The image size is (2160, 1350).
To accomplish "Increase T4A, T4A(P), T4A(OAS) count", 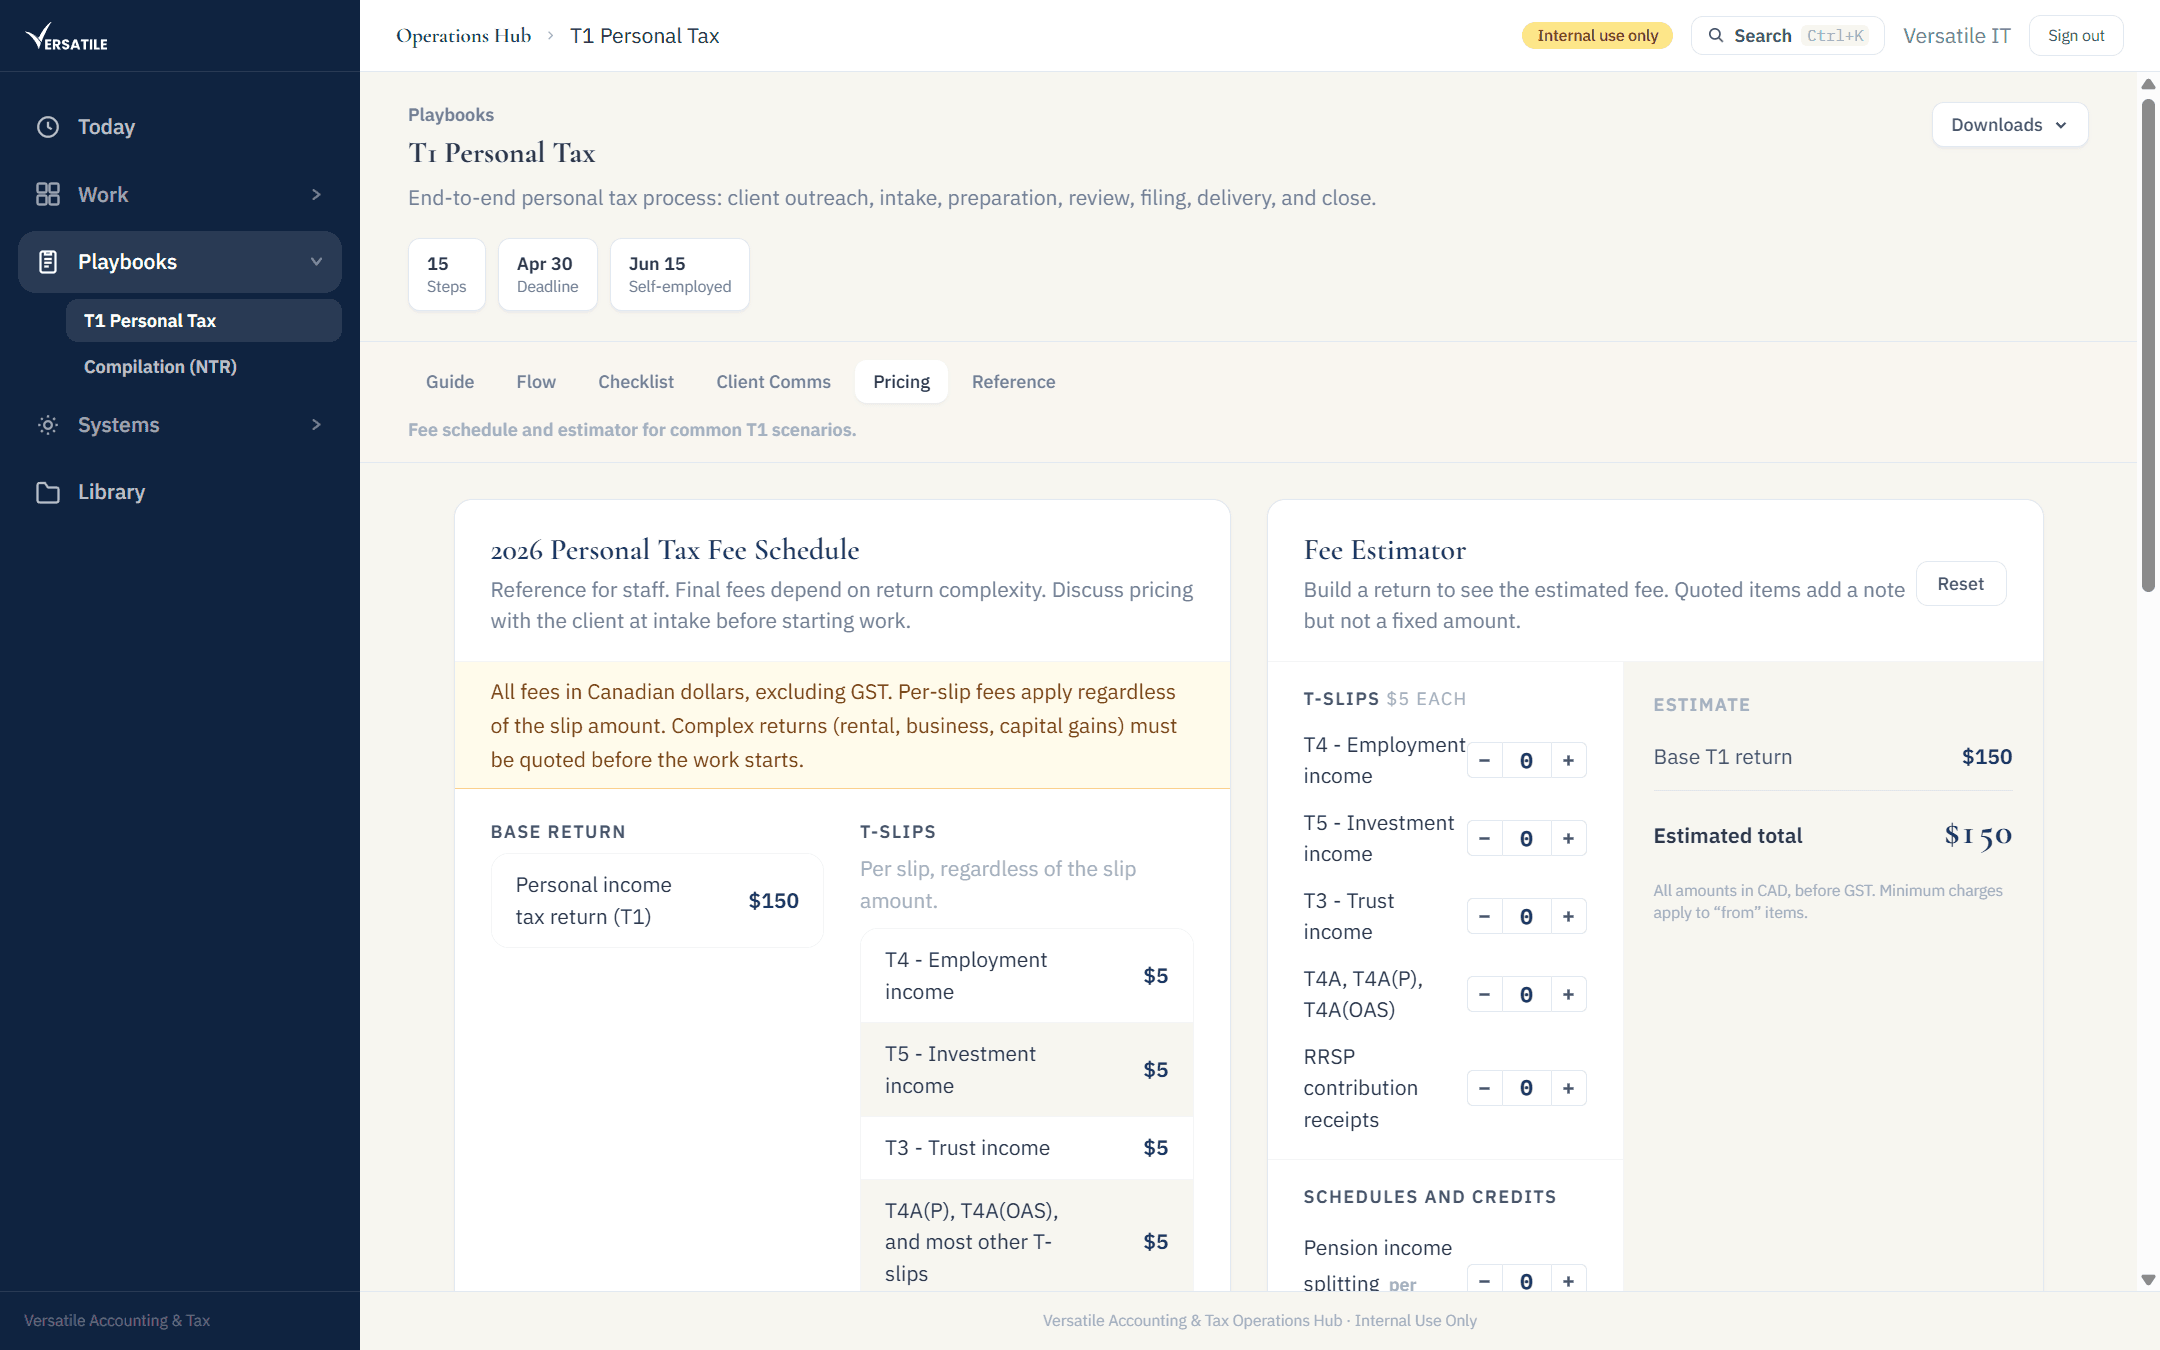I will 1568,995.
